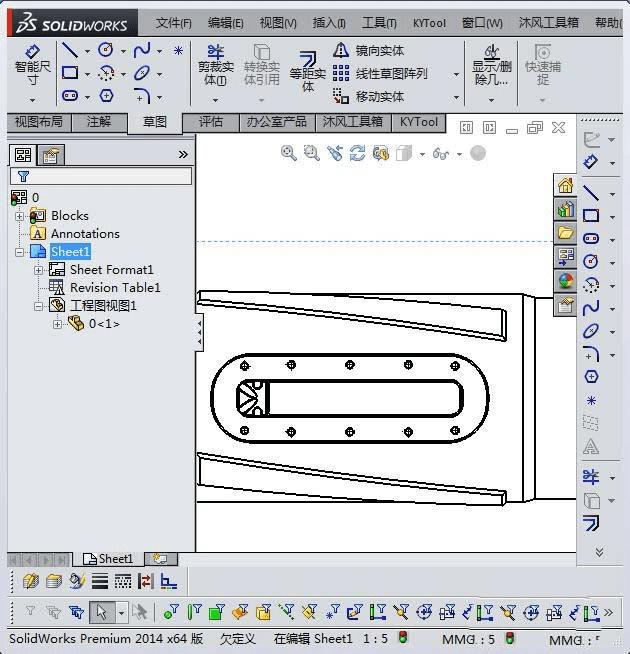Image resolution: width=630 pixels, height=654 pixels.
Task: Pick the Sketch Fillet tool in ribbon
Action: point(142,96)
